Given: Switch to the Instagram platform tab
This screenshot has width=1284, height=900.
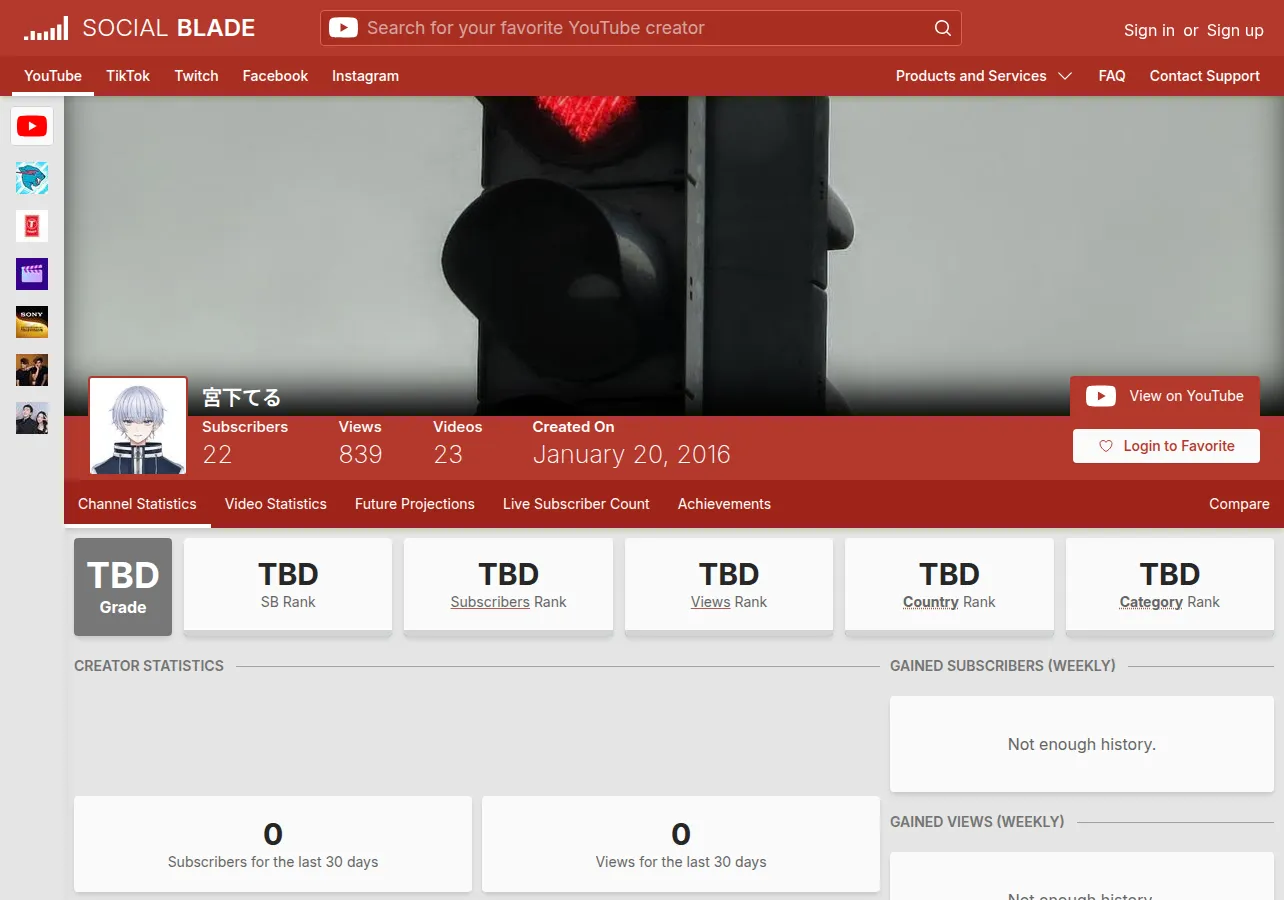Looking at the screenshot, I should pos(365,76).
